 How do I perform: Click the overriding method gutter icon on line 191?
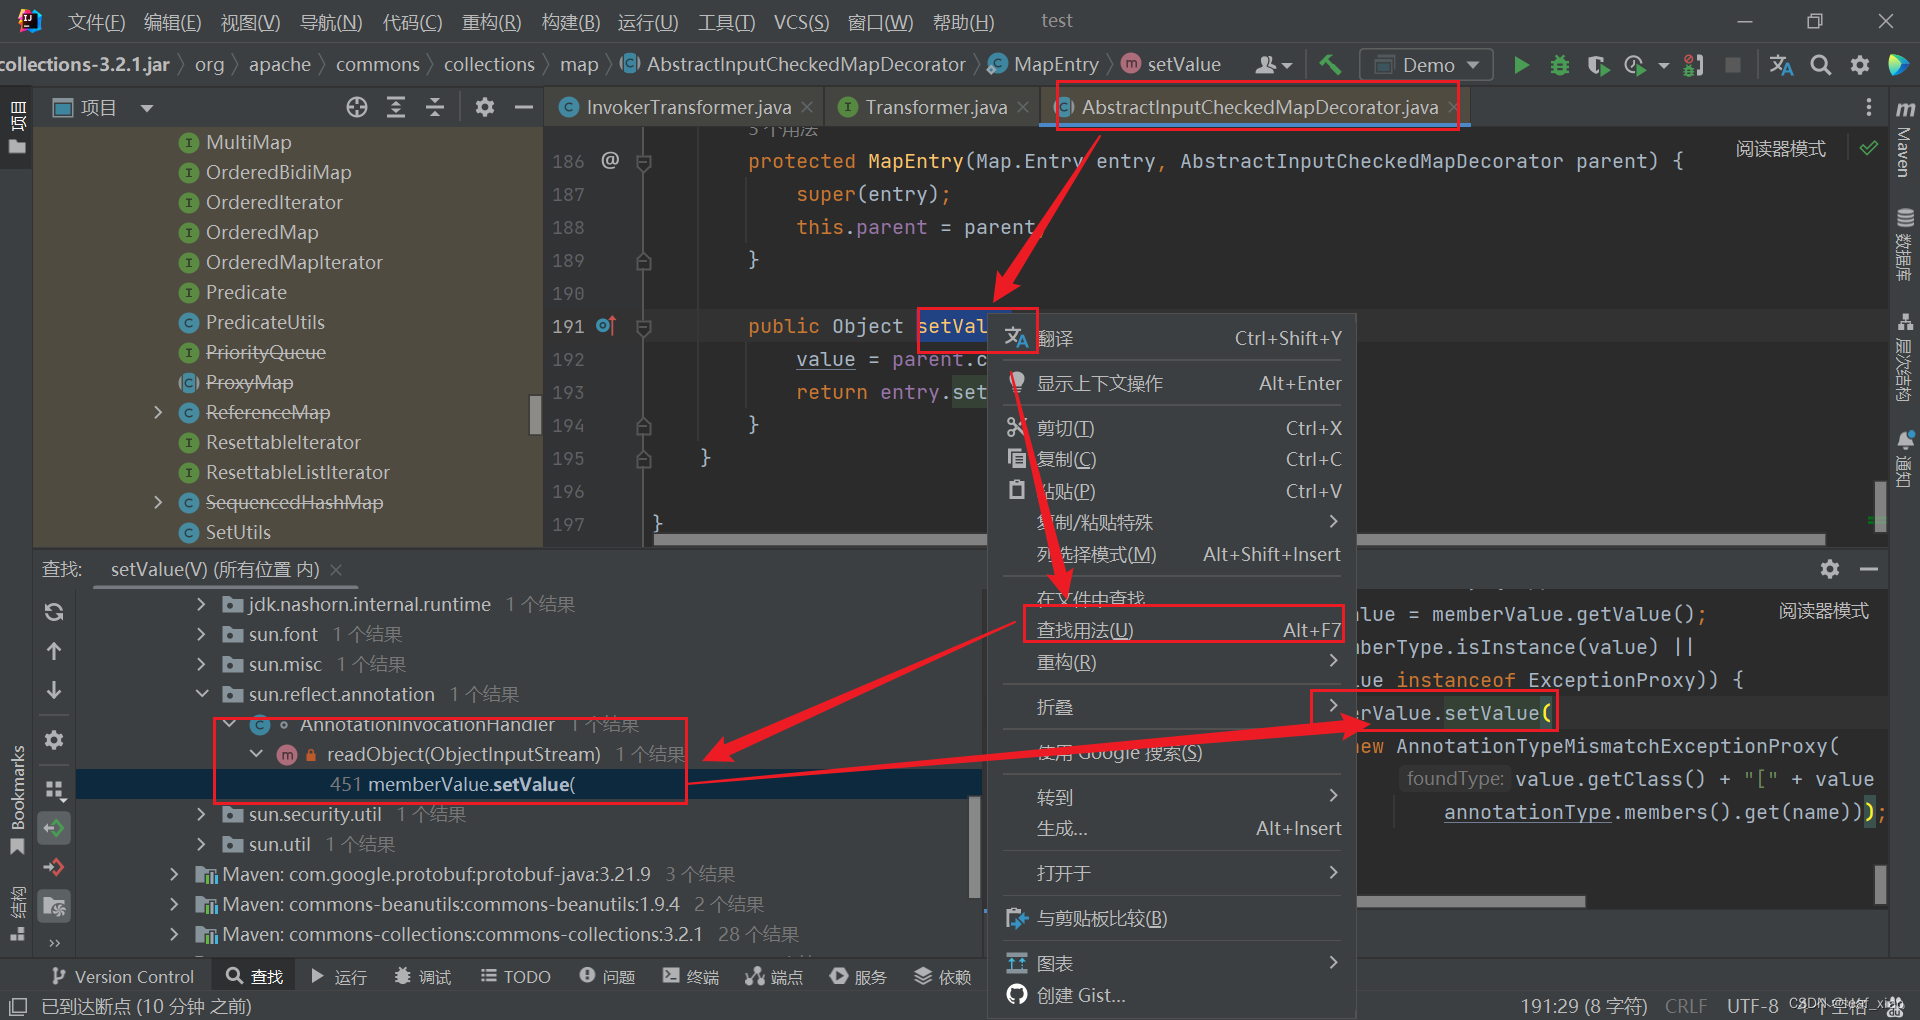606,325
